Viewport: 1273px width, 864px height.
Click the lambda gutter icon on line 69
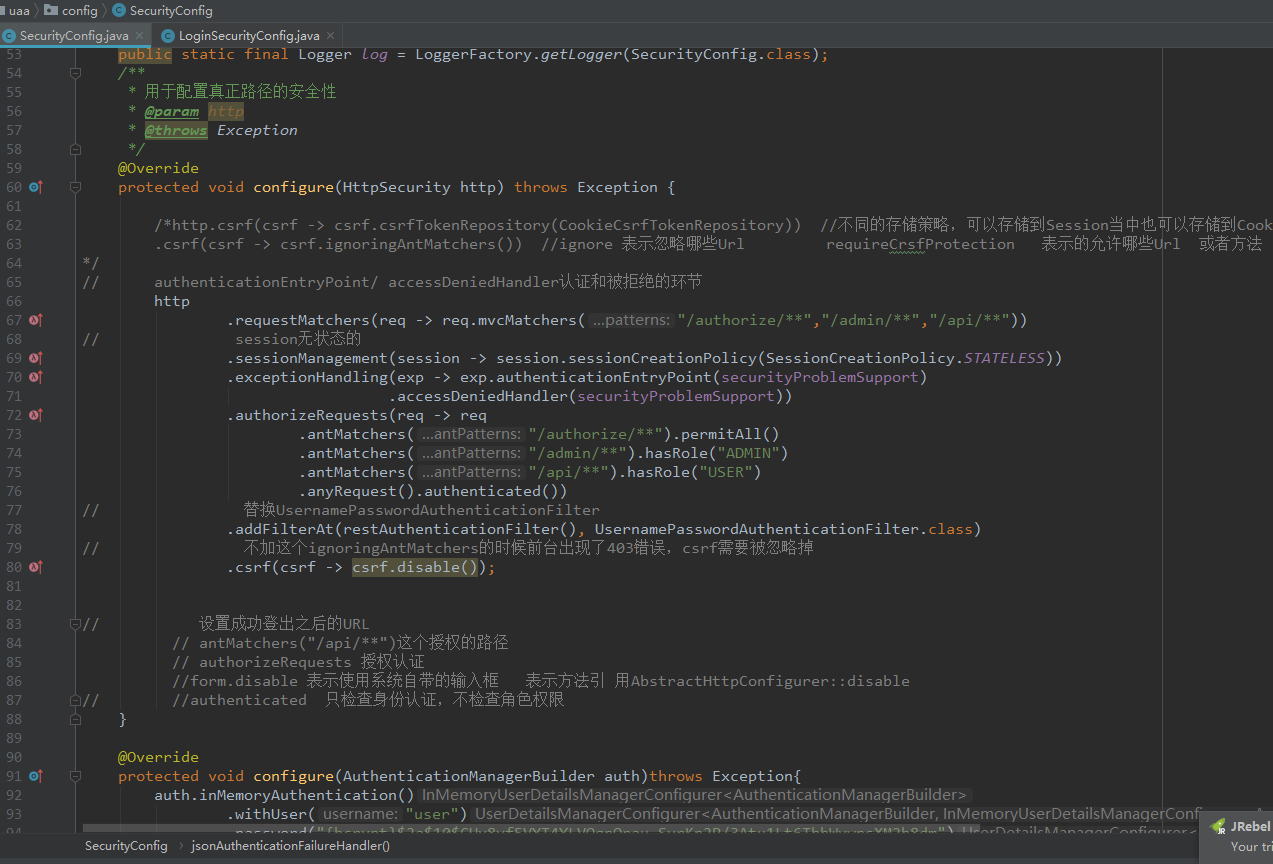coord(35,358)
